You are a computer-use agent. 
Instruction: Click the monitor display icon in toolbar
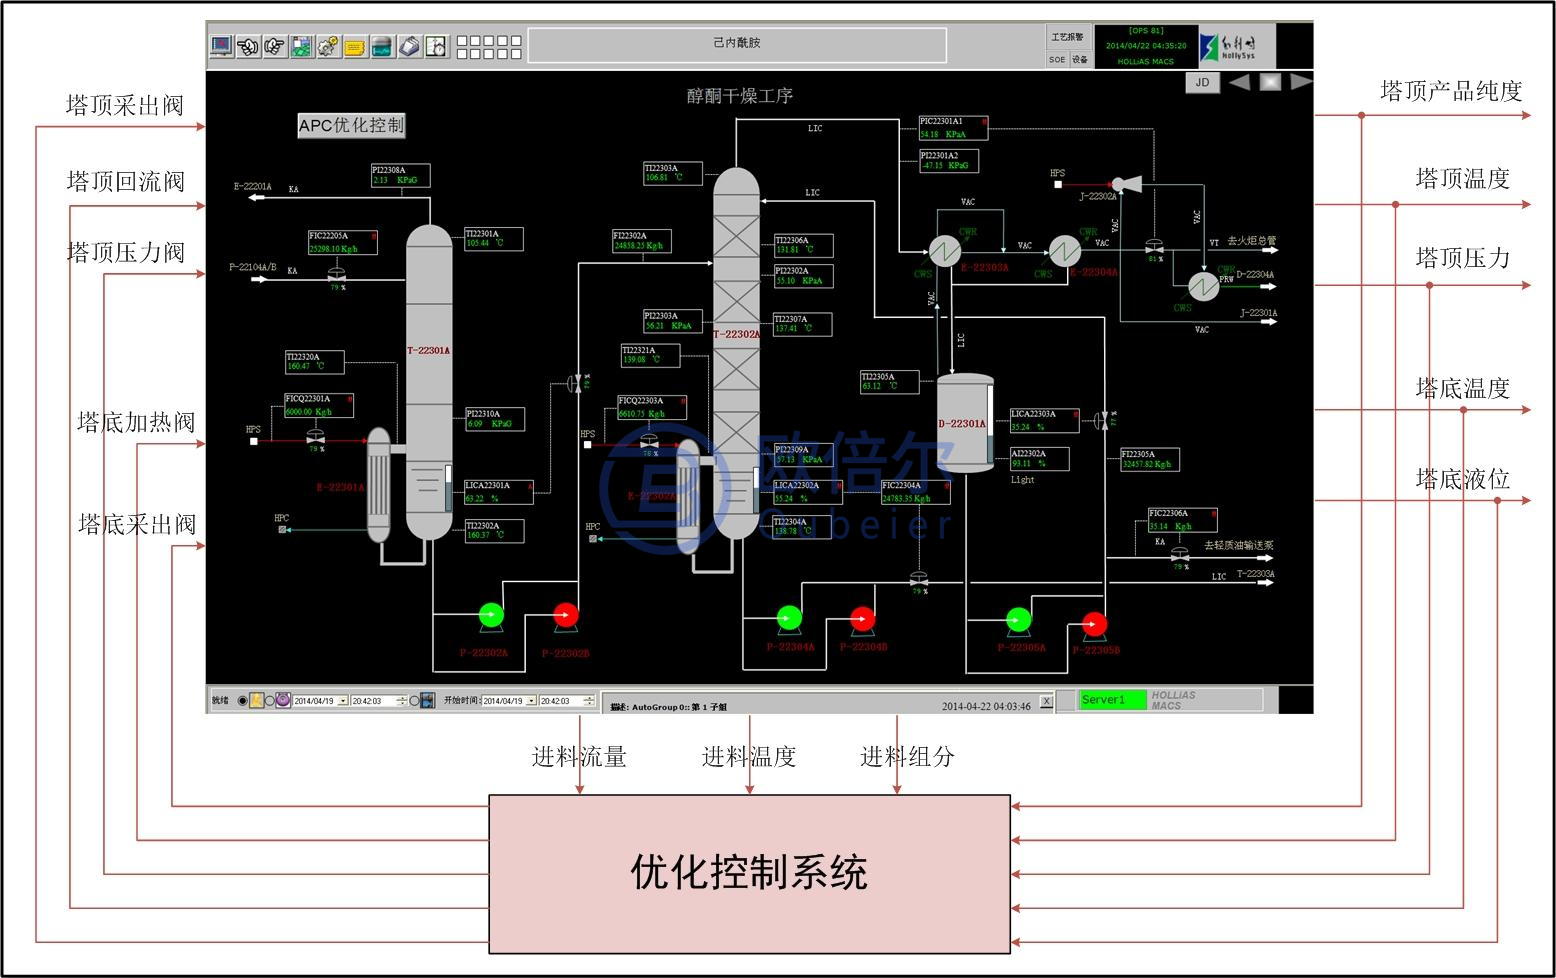[x=221, y=46]
